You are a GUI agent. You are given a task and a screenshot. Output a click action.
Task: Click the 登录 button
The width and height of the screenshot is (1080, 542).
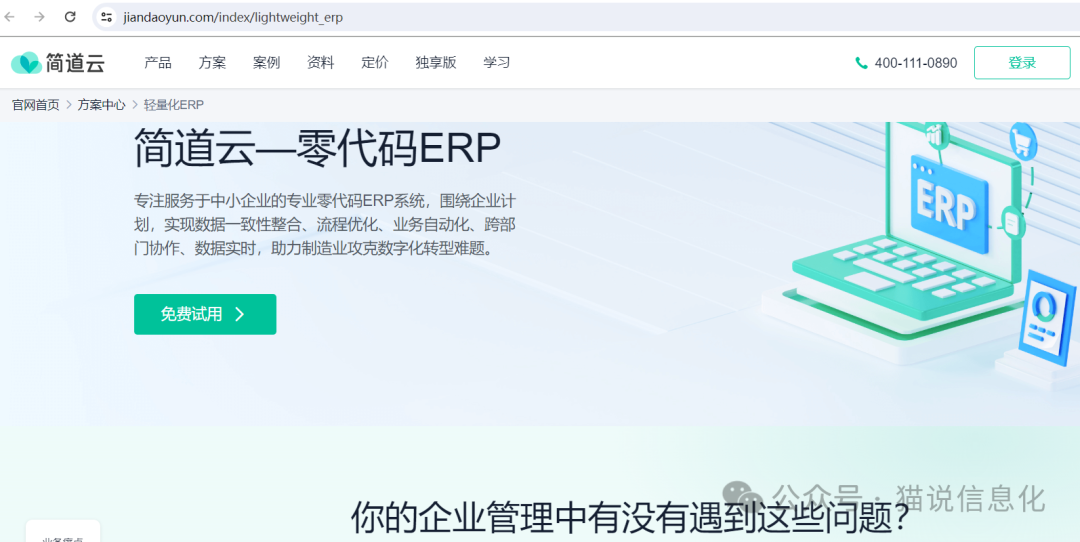(1022, 63)
